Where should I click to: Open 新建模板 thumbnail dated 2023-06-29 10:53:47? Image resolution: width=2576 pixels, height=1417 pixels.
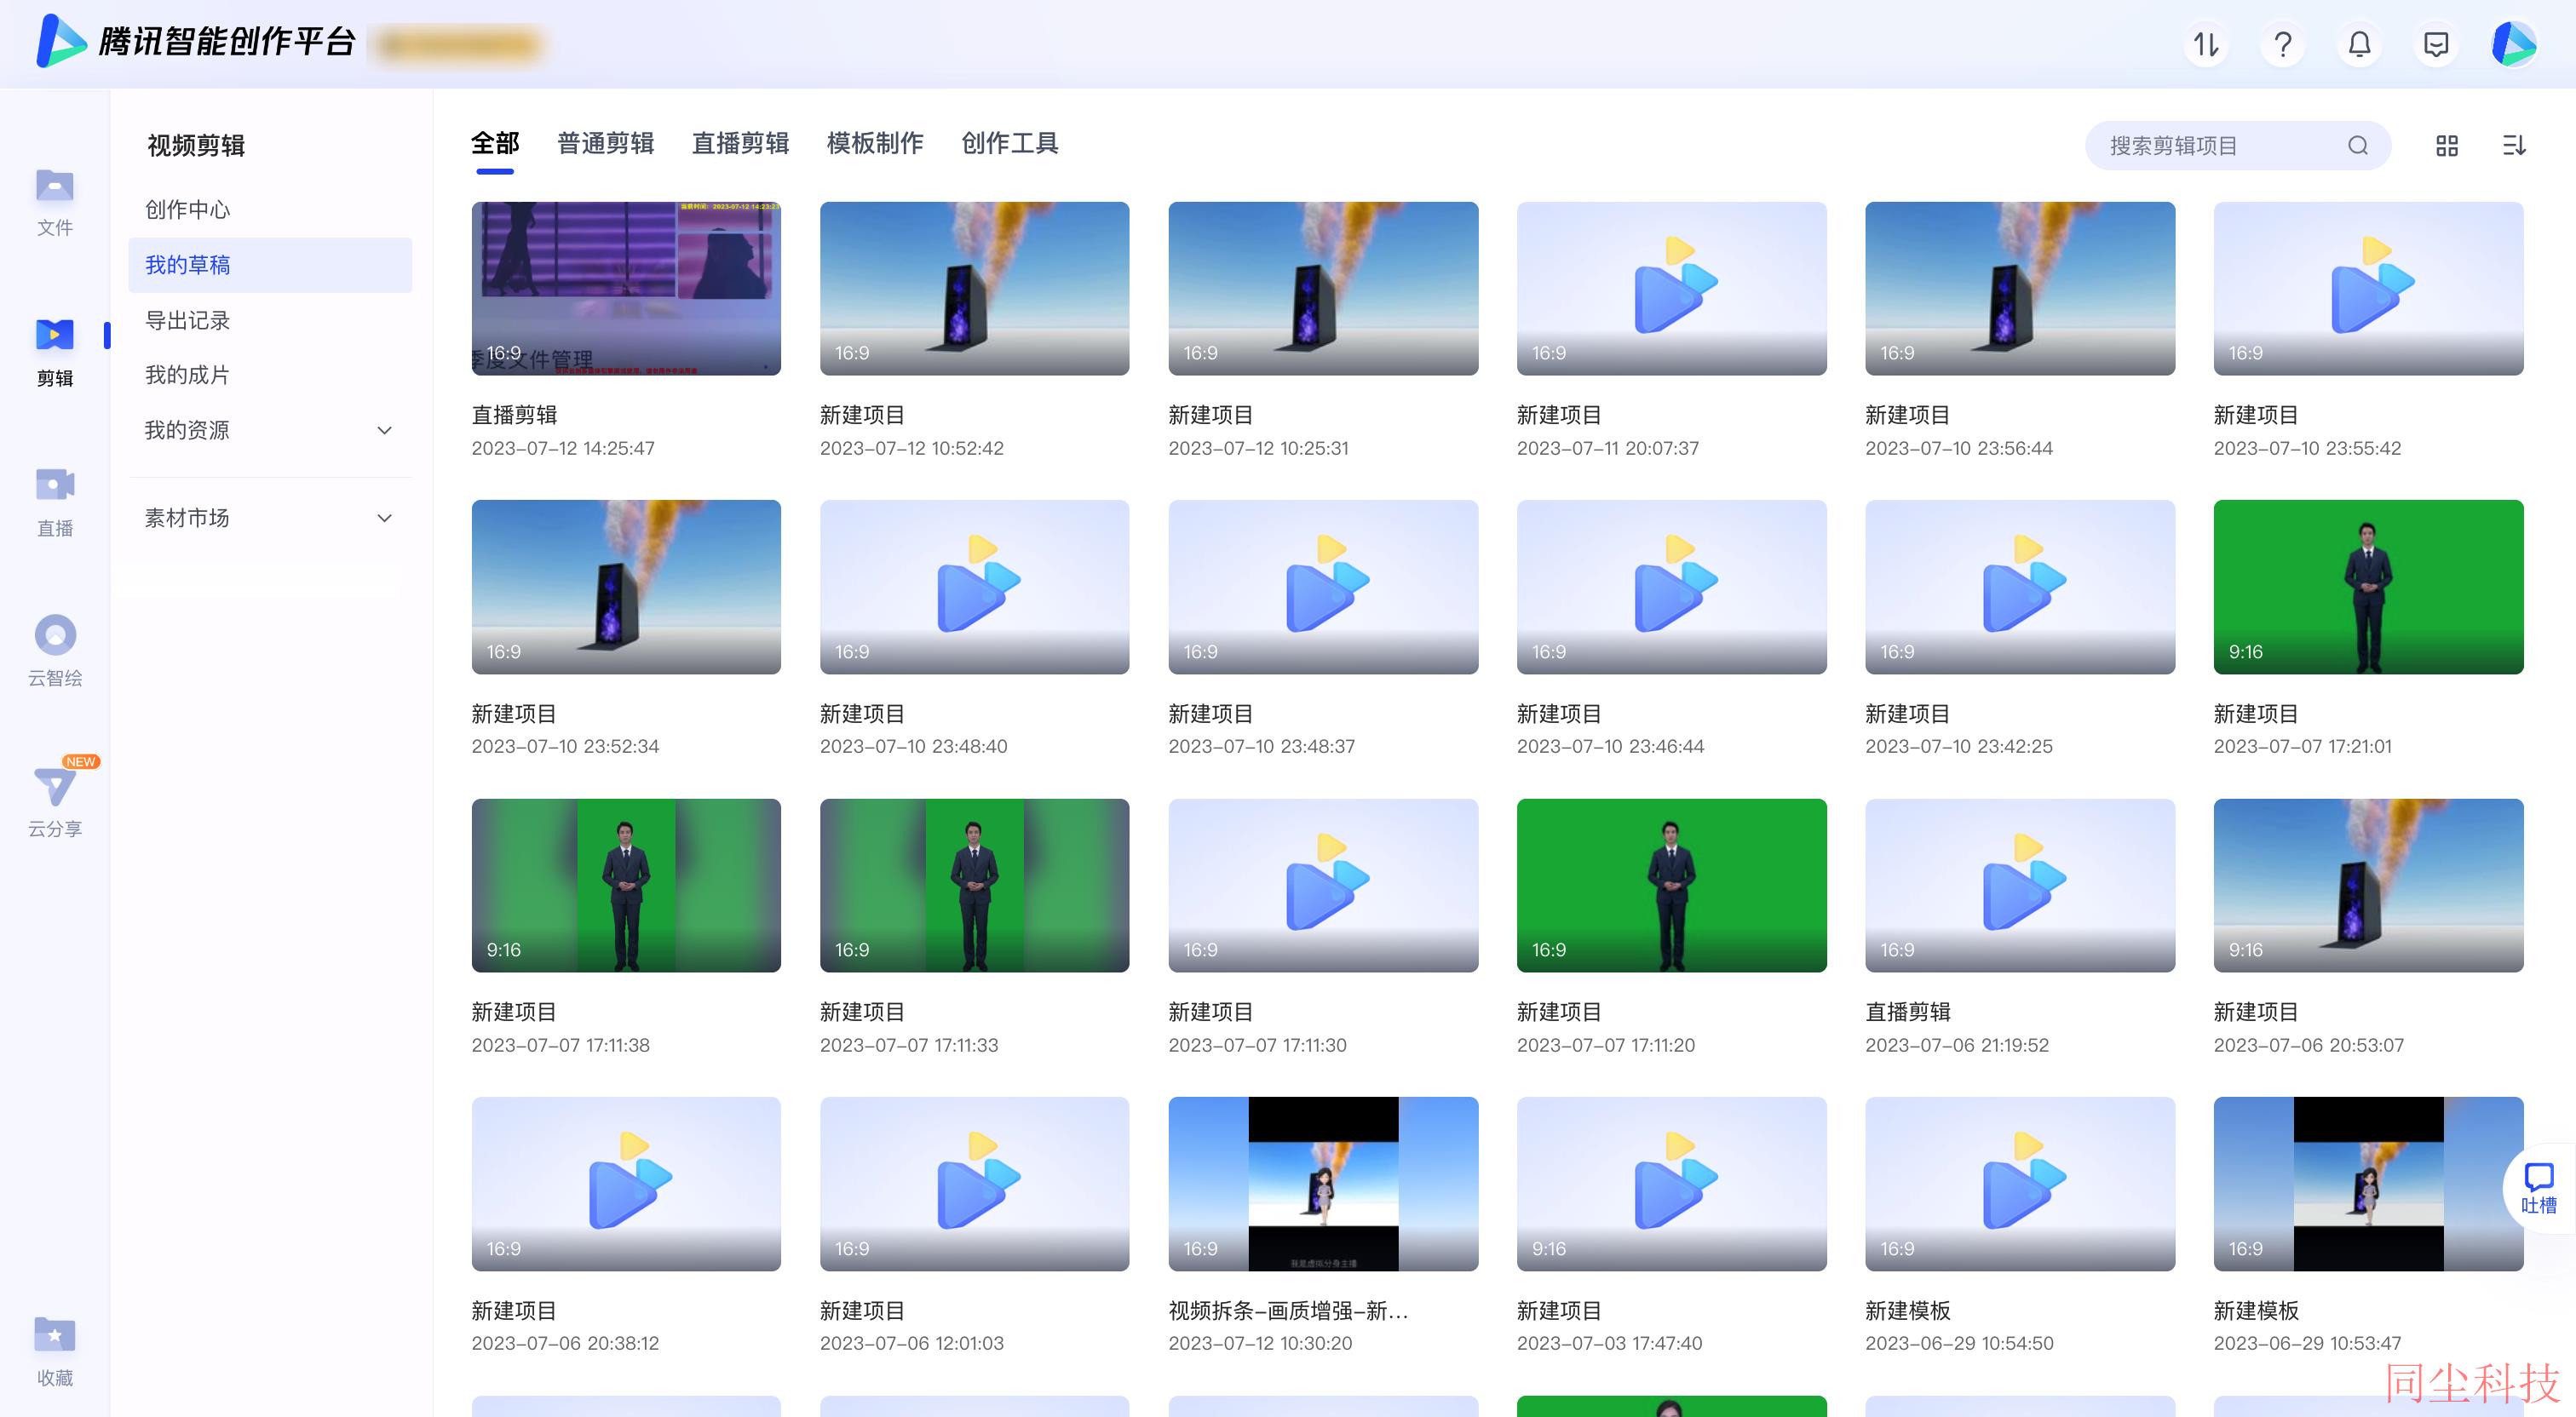2368,1184
